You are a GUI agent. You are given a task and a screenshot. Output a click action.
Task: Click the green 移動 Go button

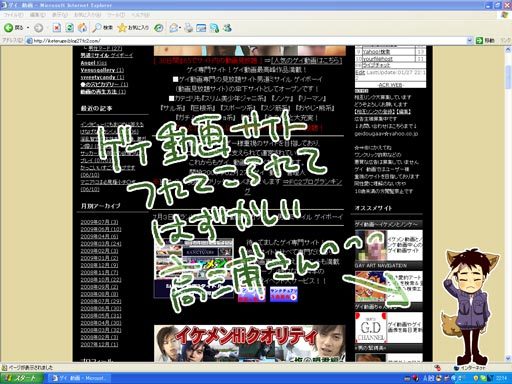click(x=485, y=41)
